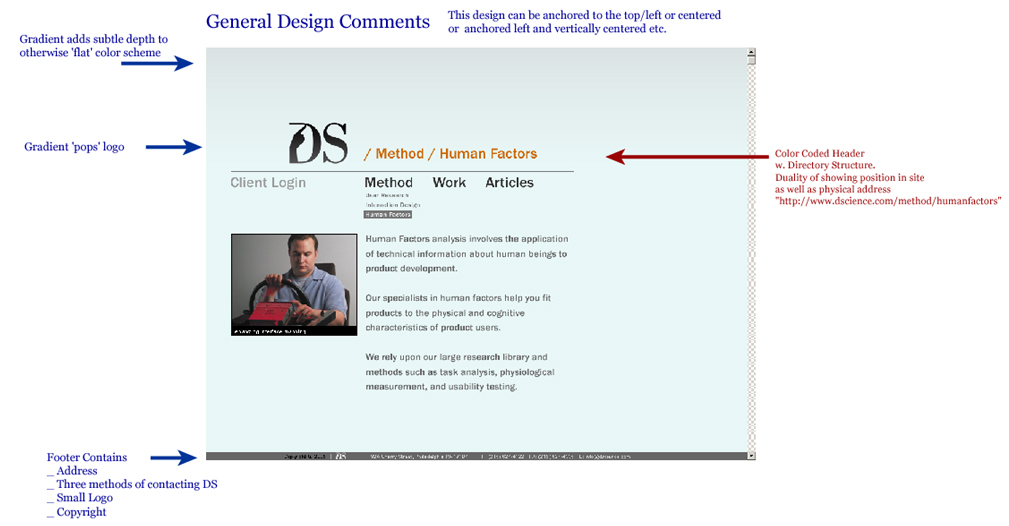Click the orange Method breadcrumb

tap(399, 154)
